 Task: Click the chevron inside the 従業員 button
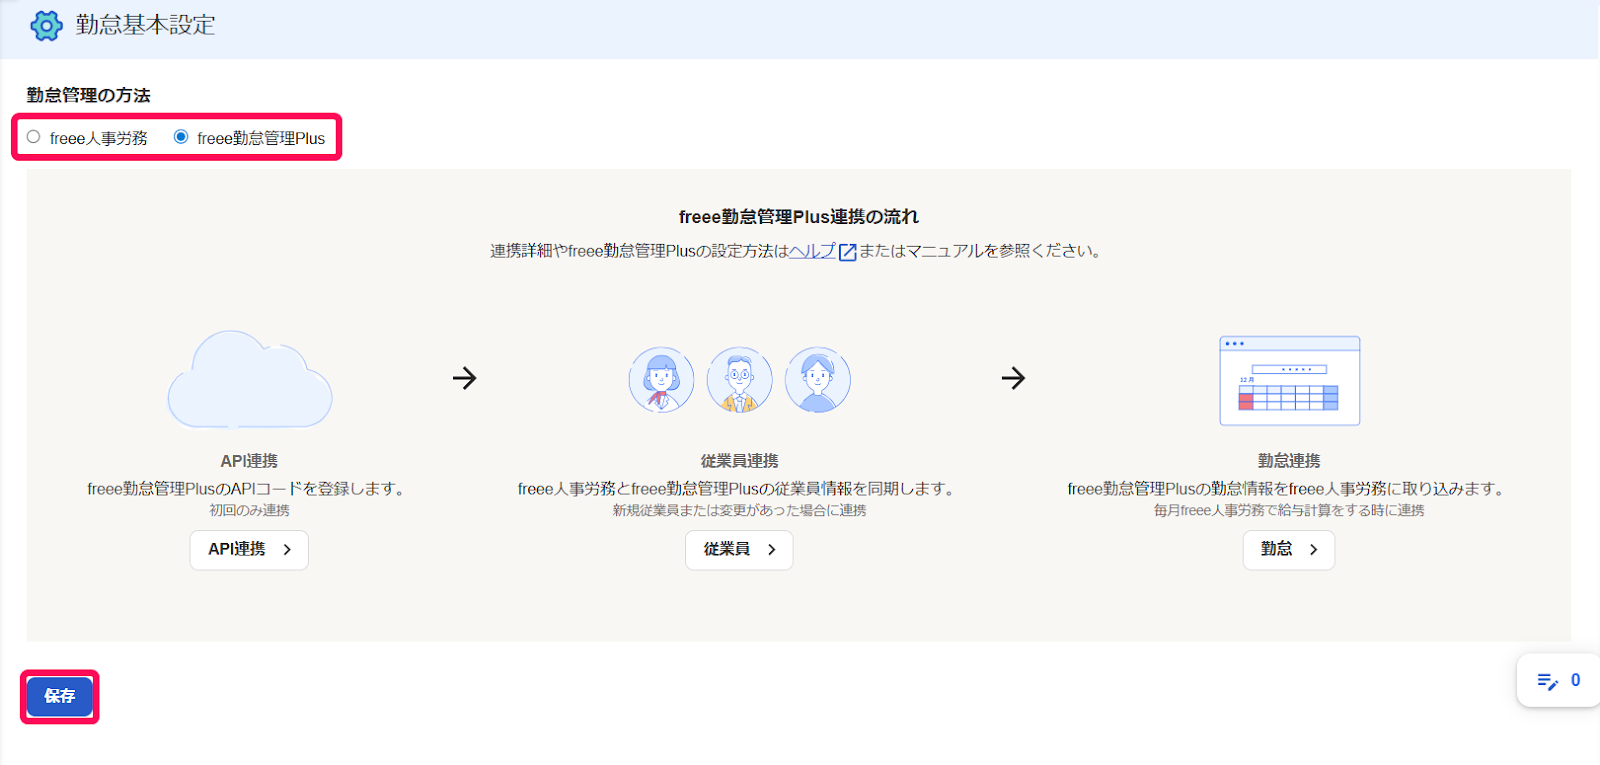coord(771,550)
